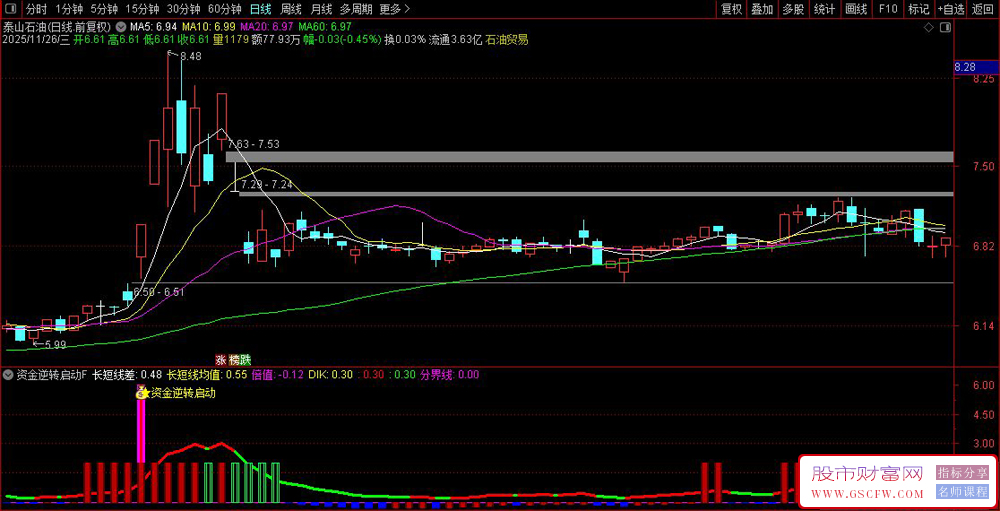Click the yellow MA10: 6.99 label

209,27
